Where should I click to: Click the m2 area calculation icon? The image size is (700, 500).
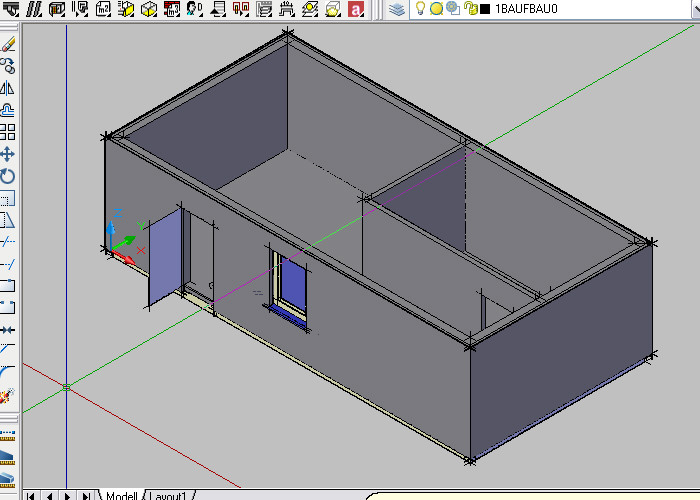coord(103,9)
